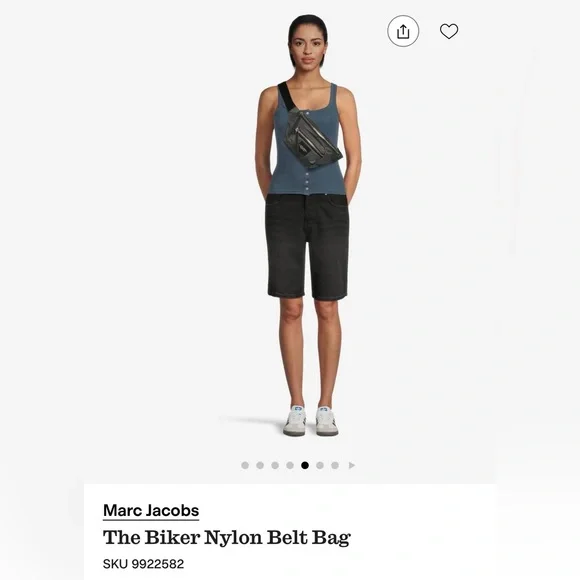The image size is (580, 580).
Task: Click the belt bag worn by the model
Action: [x=313, y=140]
